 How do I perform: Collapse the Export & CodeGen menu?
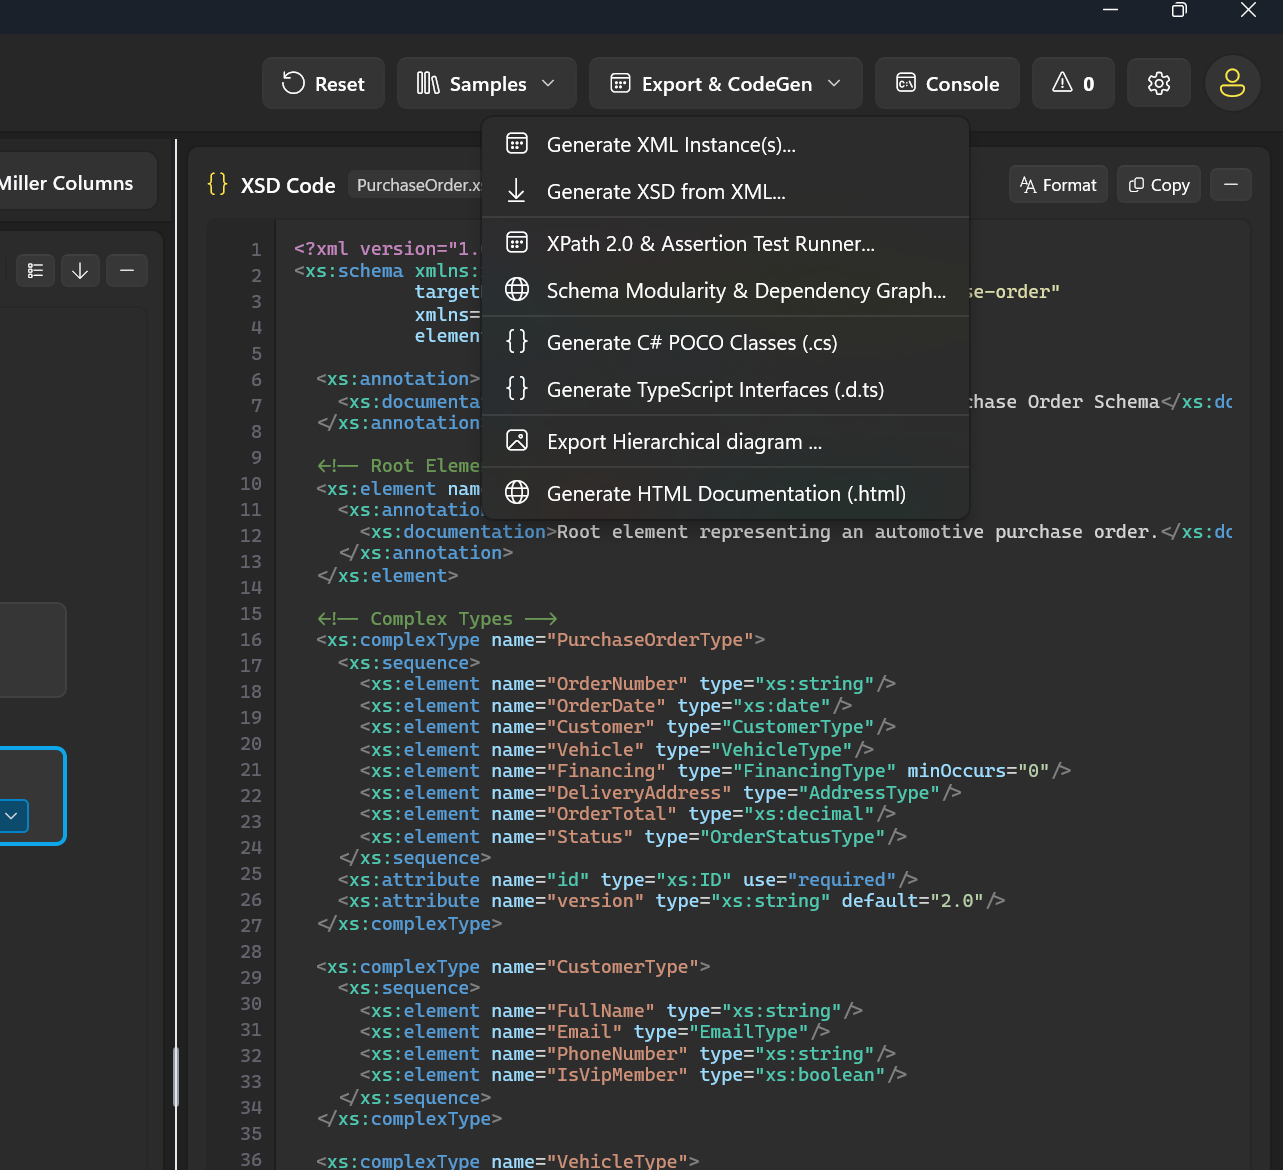tap(726, 84)
